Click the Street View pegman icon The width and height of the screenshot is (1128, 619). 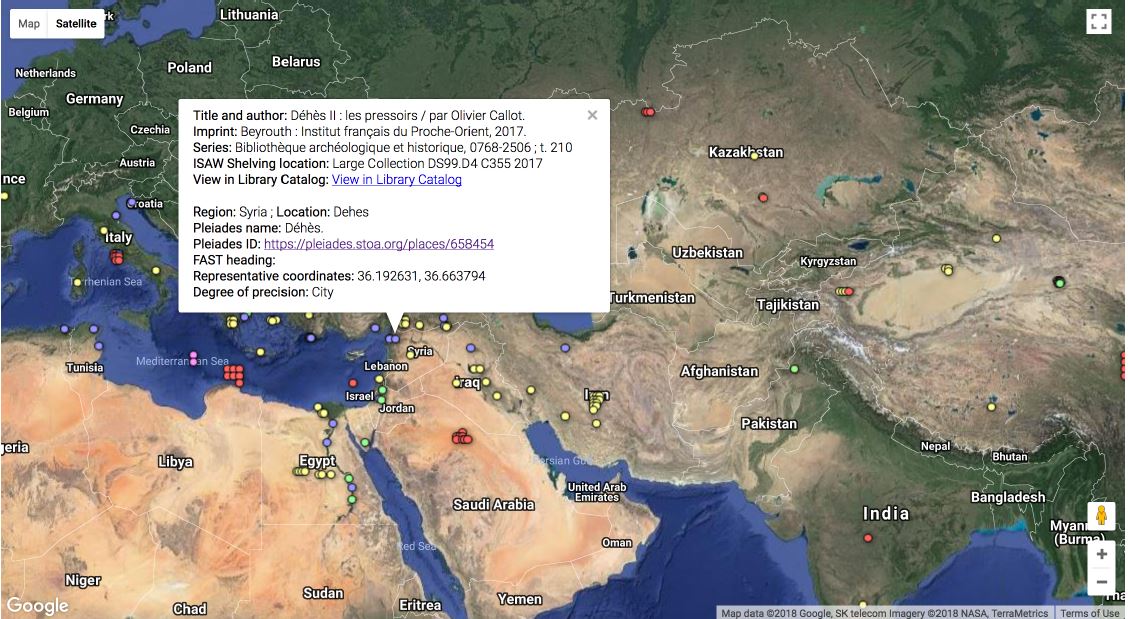[1101, 516]
